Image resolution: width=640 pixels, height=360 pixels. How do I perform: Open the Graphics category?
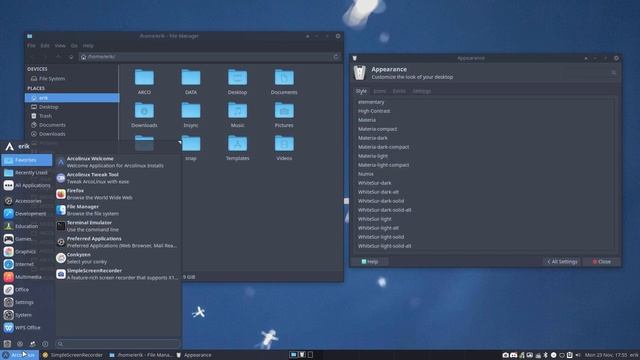(x=27, y=251)
